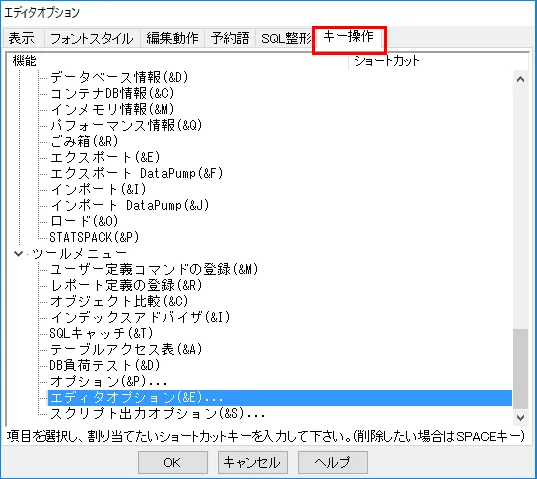Click the scrollbar up arrow
Screen dimensions: 537x479
tap(521, 79)
